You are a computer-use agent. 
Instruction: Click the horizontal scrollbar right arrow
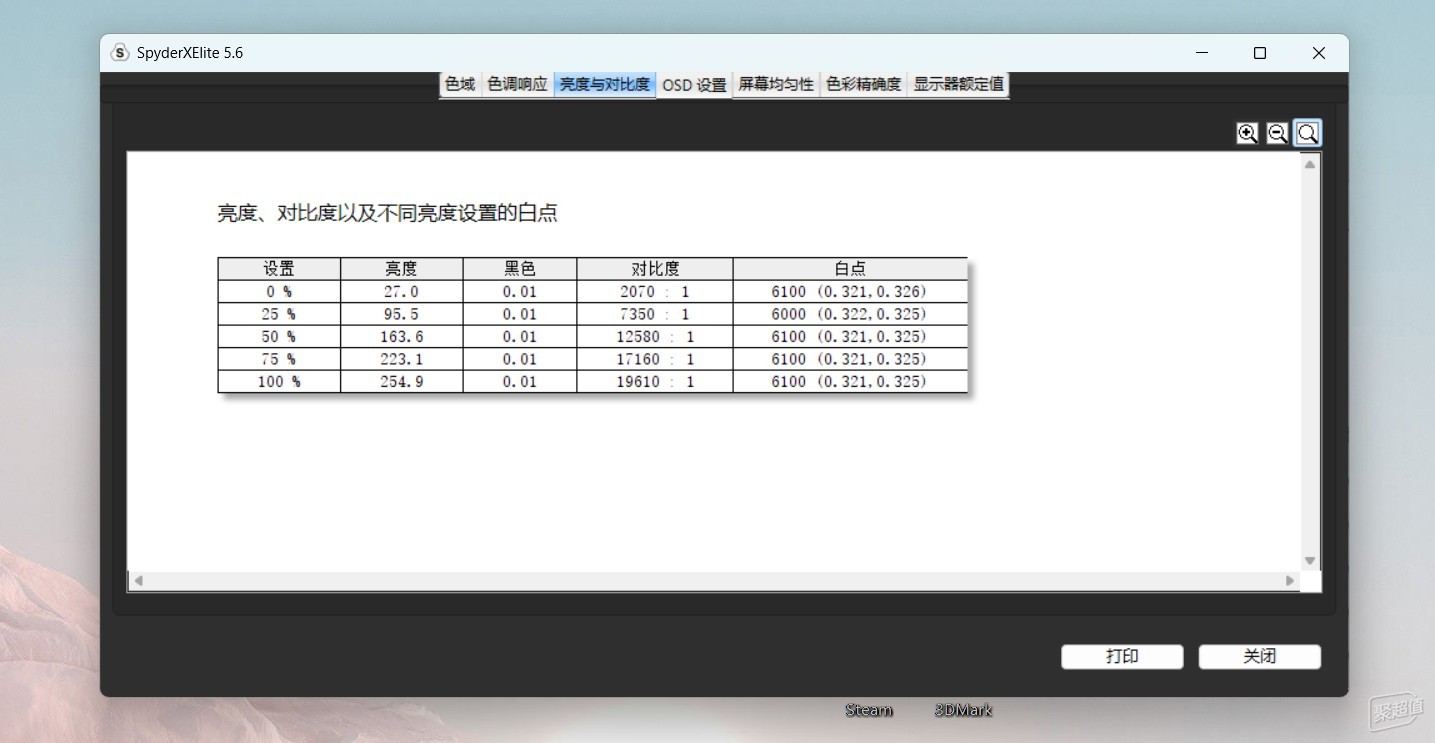tap(1290, 580)
